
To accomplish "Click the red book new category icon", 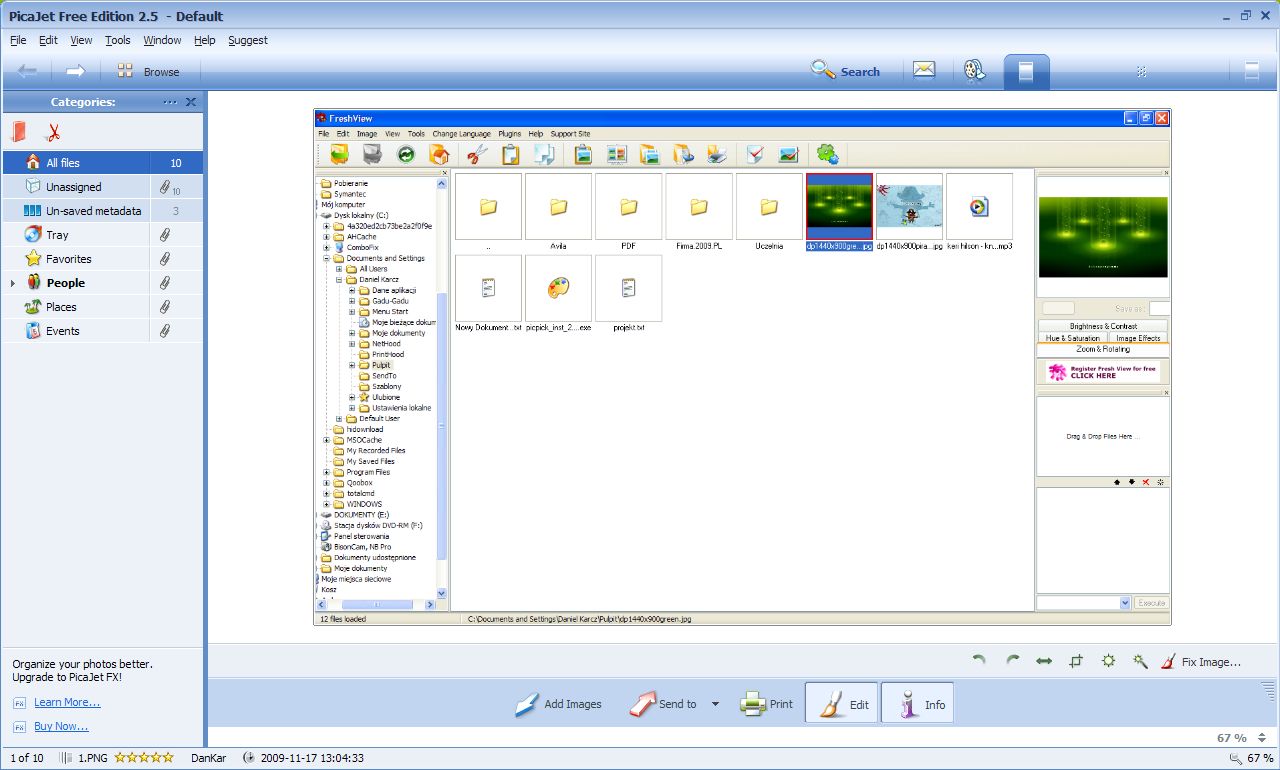I will (x=19, y=131).
